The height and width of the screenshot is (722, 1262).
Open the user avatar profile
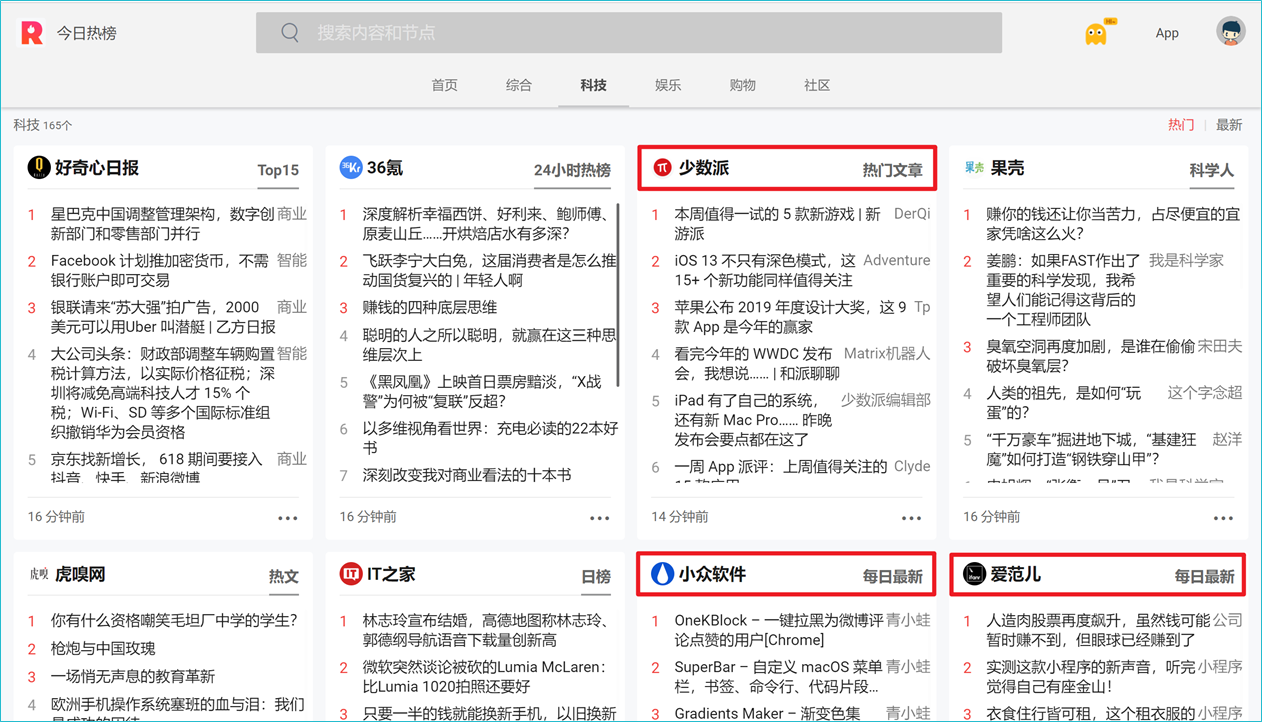coord(1231,32)
